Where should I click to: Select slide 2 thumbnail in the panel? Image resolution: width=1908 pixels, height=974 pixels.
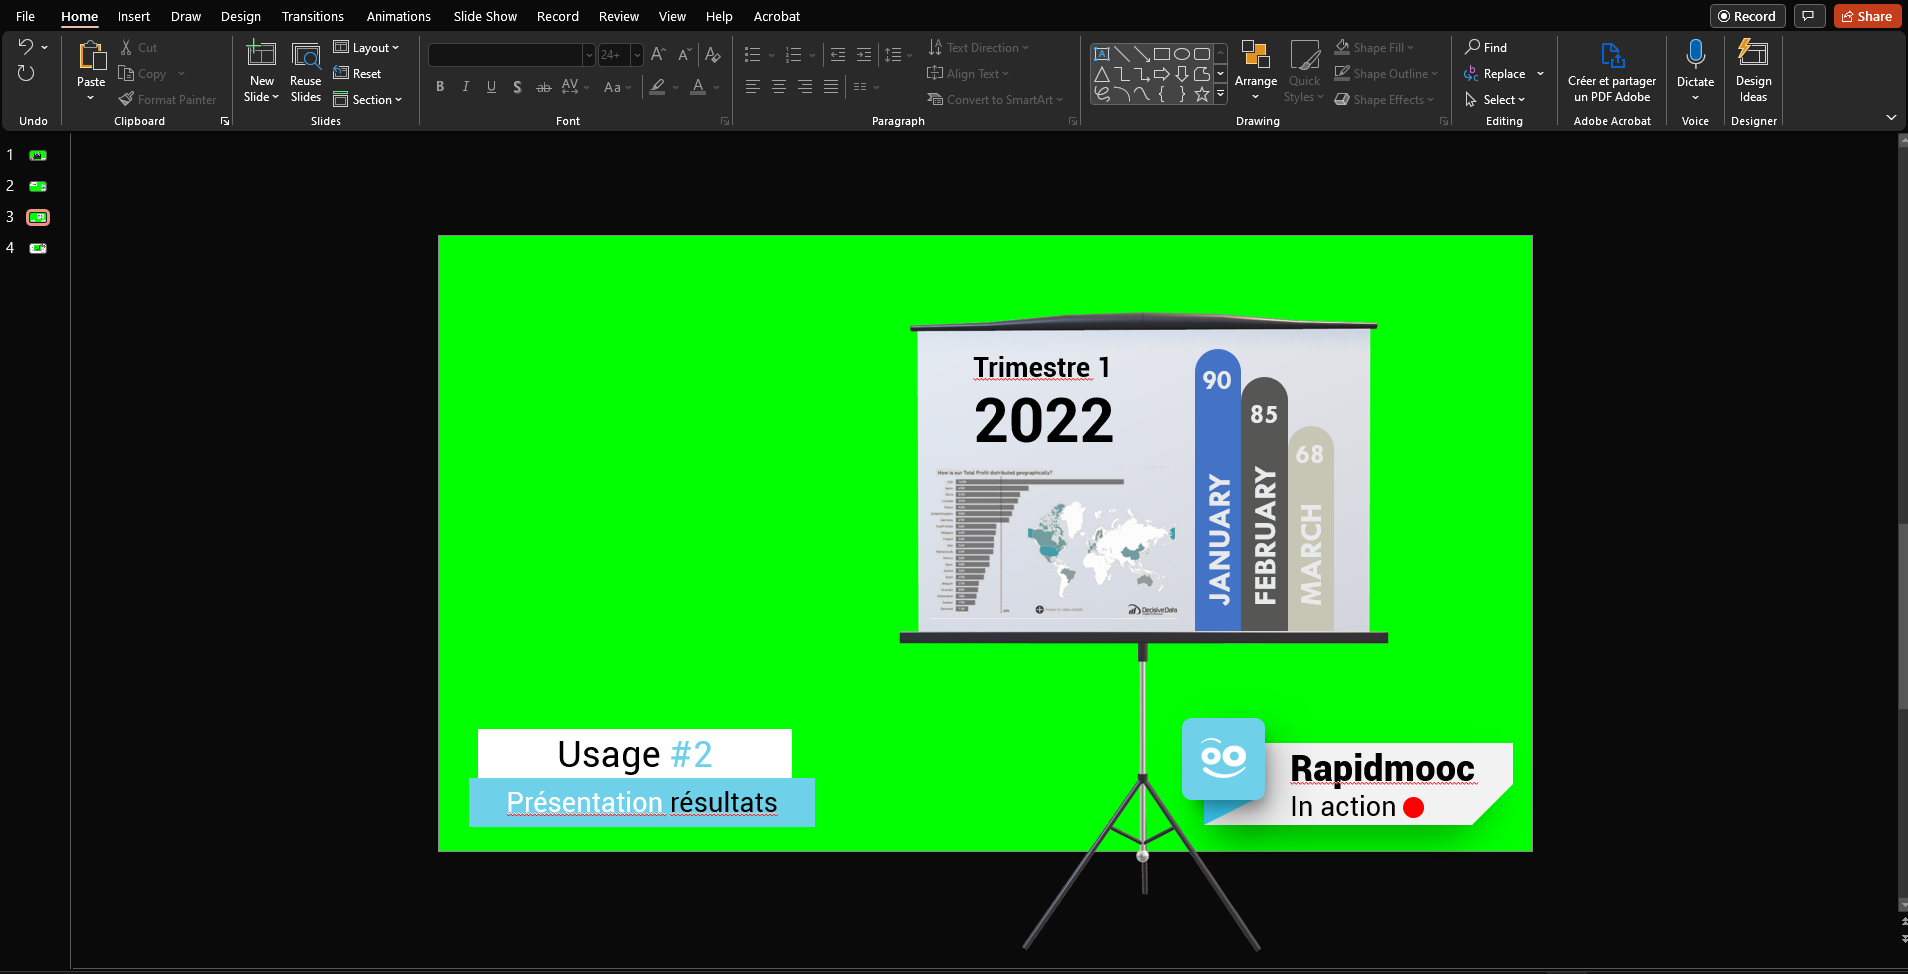(x=37, y=185)
